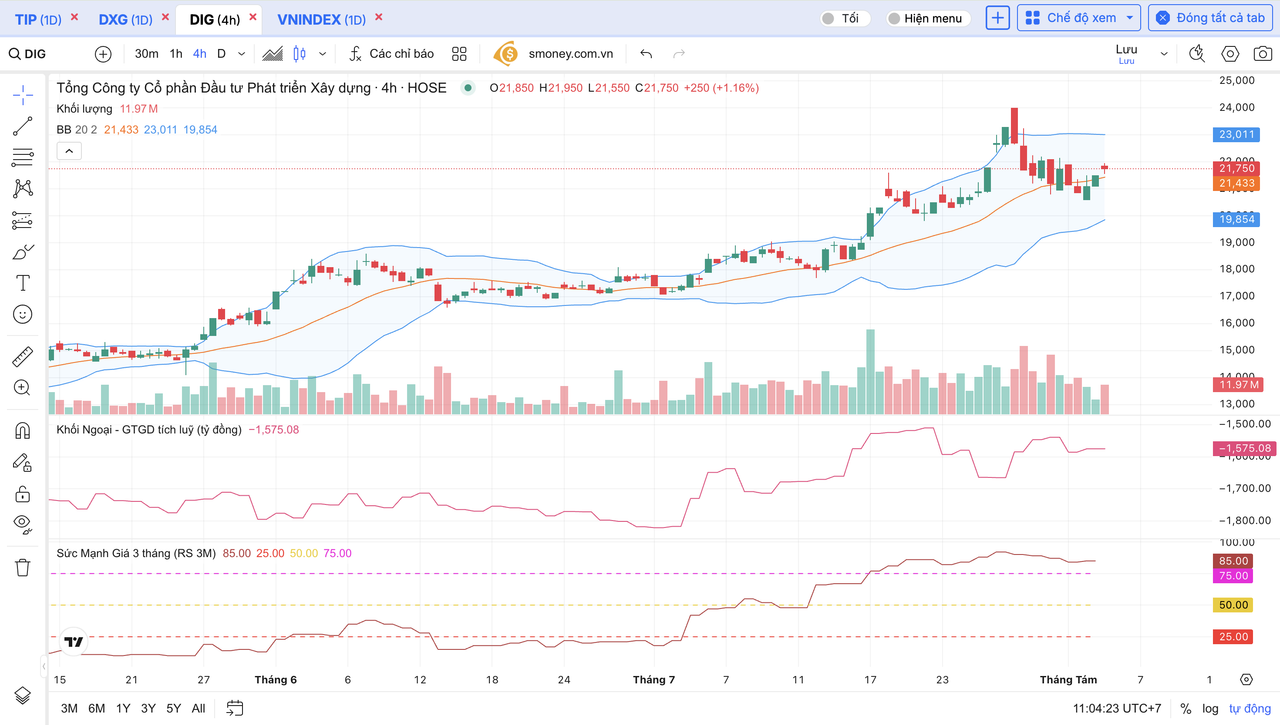Open time axis settings gear icon

pos(1246,679)
